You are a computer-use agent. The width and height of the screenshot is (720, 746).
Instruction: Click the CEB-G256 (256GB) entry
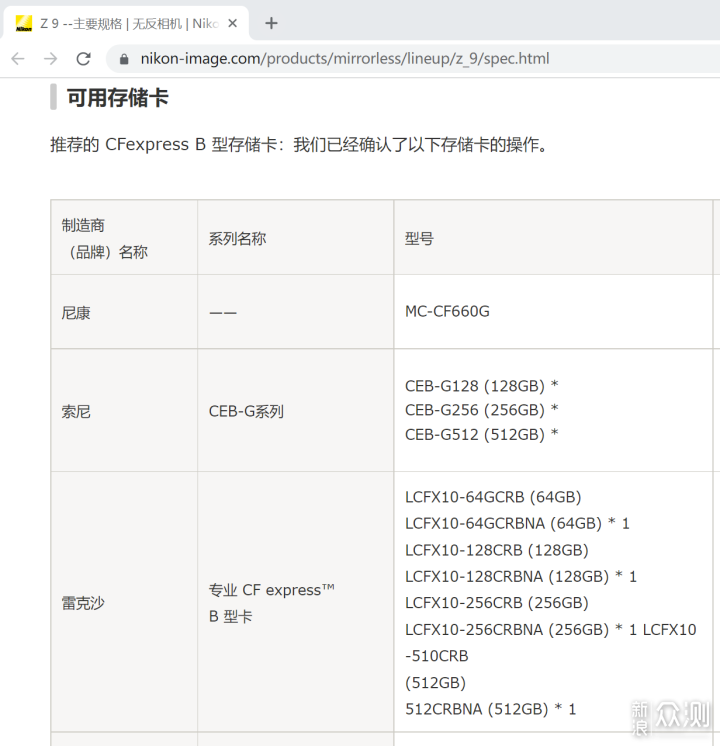(482, 410)
